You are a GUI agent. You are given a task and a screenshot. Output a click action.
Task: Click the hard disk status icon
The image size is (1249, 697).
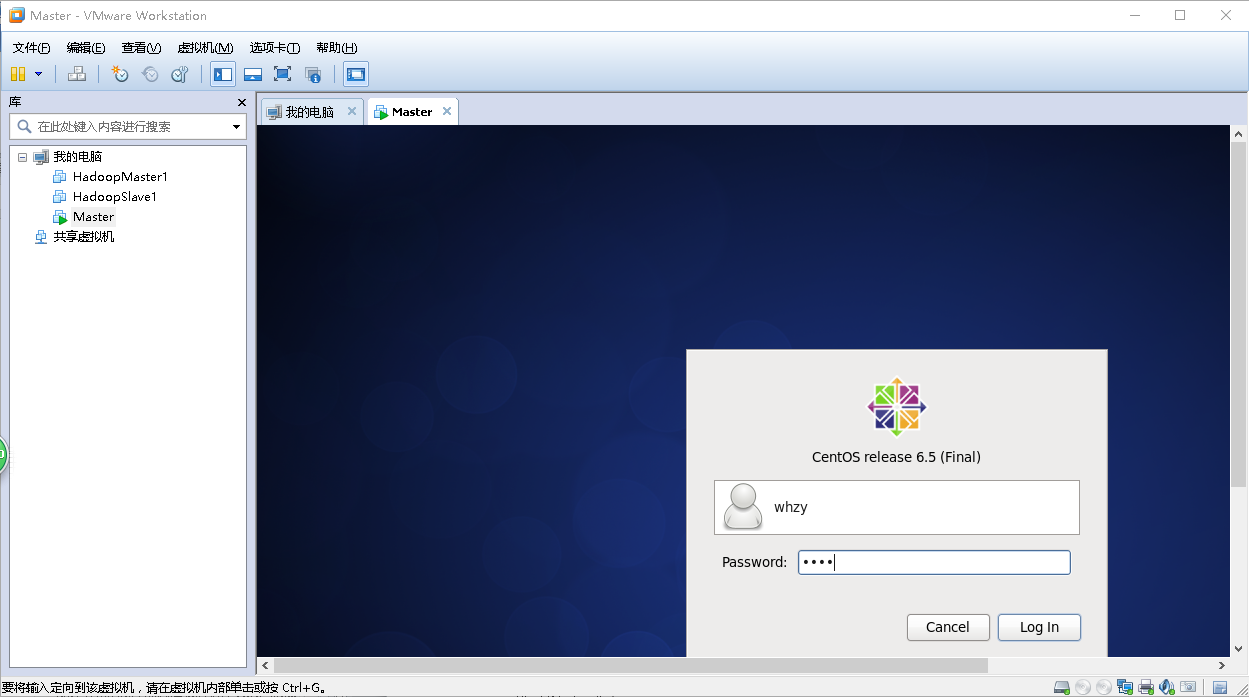pos(1063,688)
